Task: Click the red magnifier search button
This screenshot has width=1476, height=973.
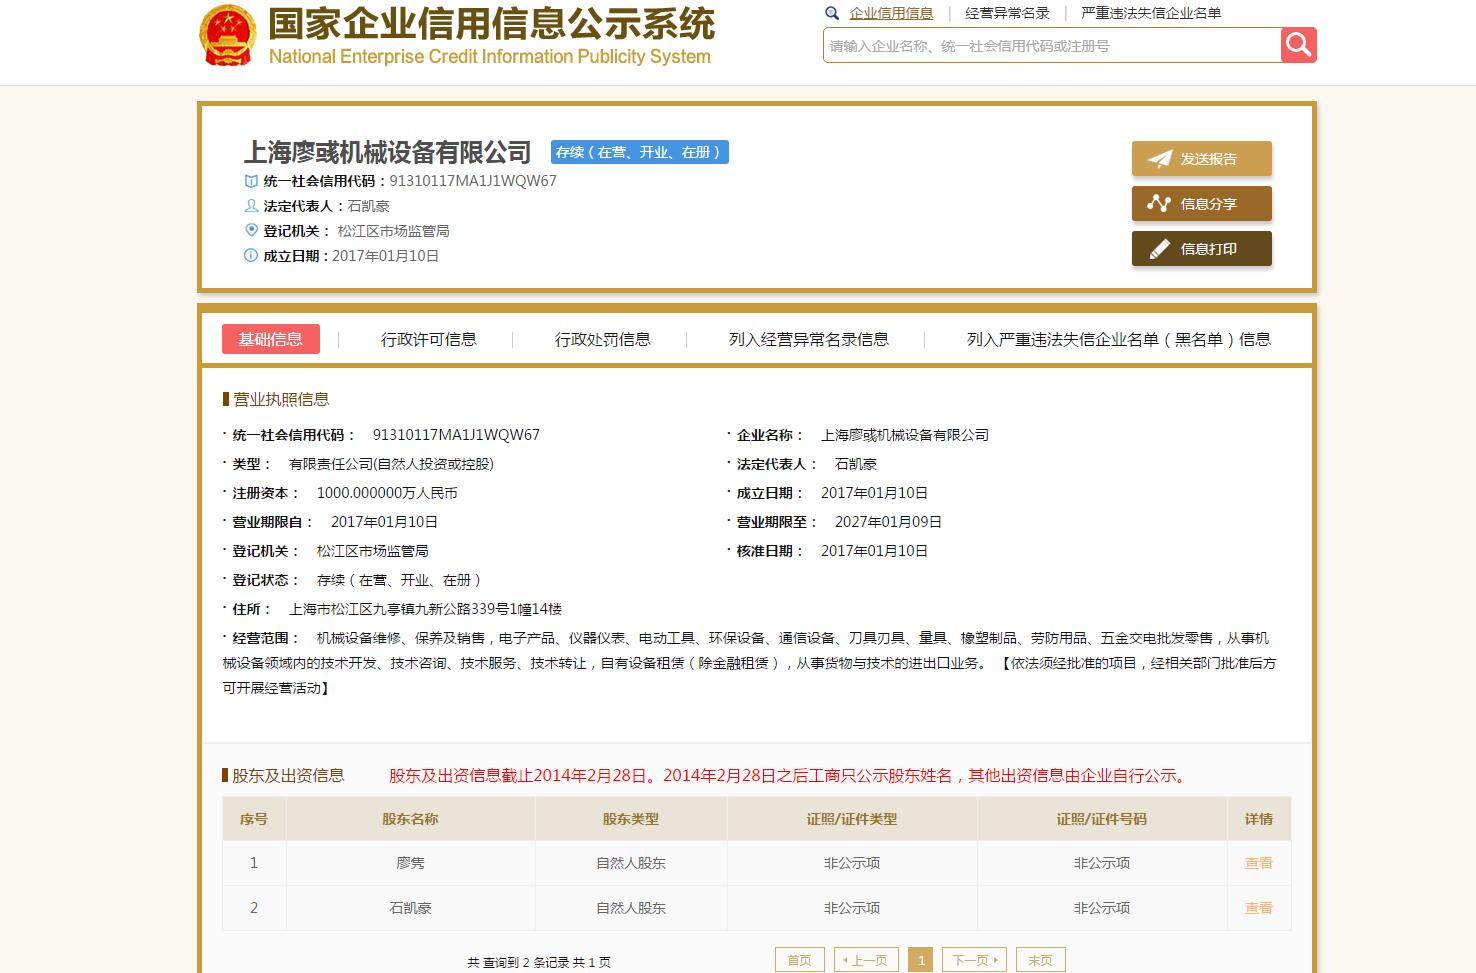Action: point(1298,45)
